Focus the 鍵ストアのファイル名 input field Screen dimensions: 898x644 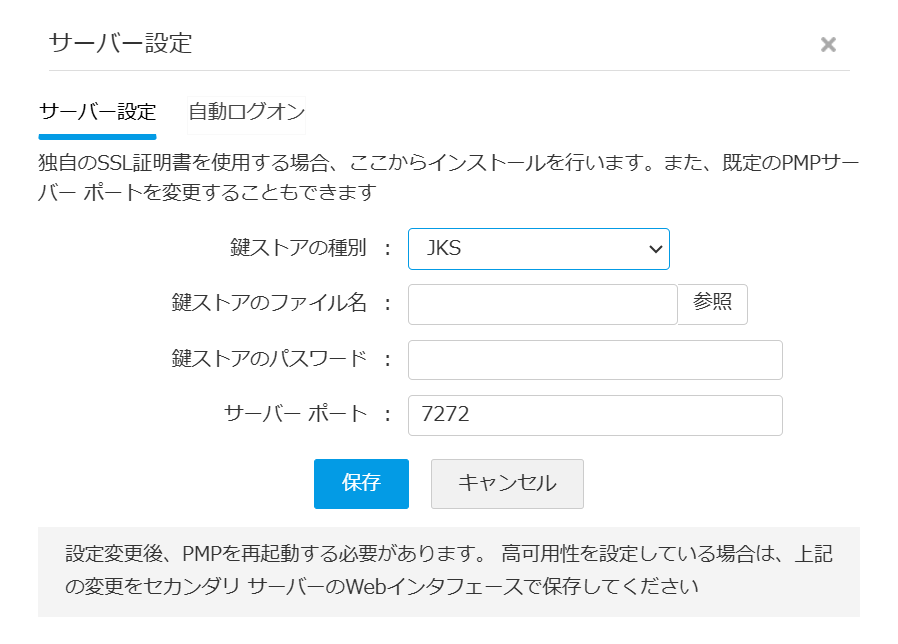tap(542, 304)
